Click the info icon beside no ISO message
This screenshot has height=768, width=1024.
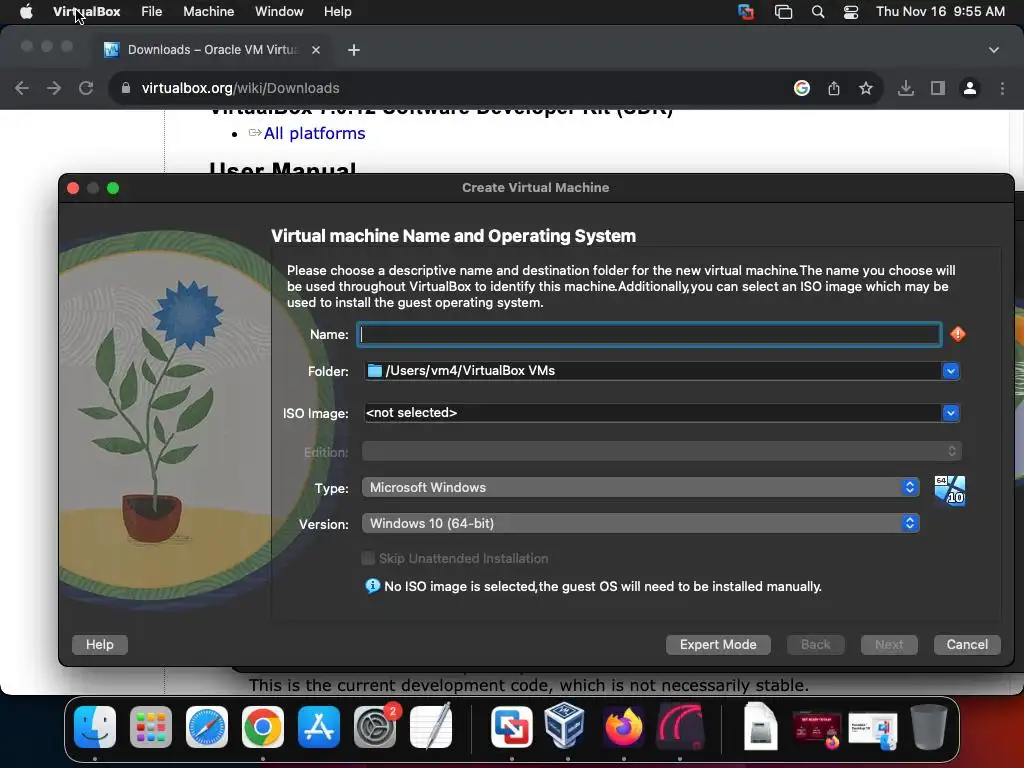click(372, 586)
